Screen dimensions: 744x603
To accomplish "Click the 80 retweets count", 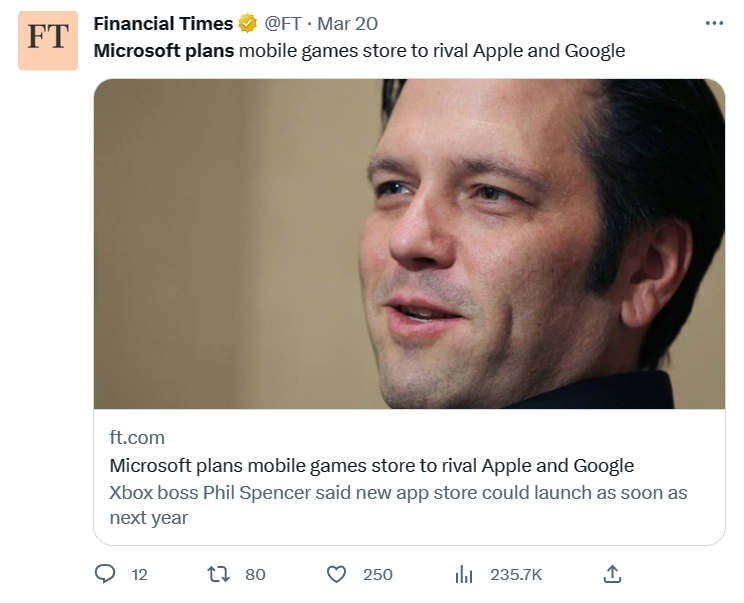I will click(x=255, y=574).
